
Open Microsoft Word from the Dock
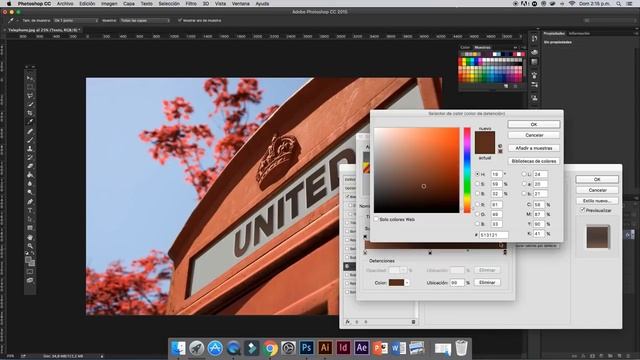(x=398, y=348)
